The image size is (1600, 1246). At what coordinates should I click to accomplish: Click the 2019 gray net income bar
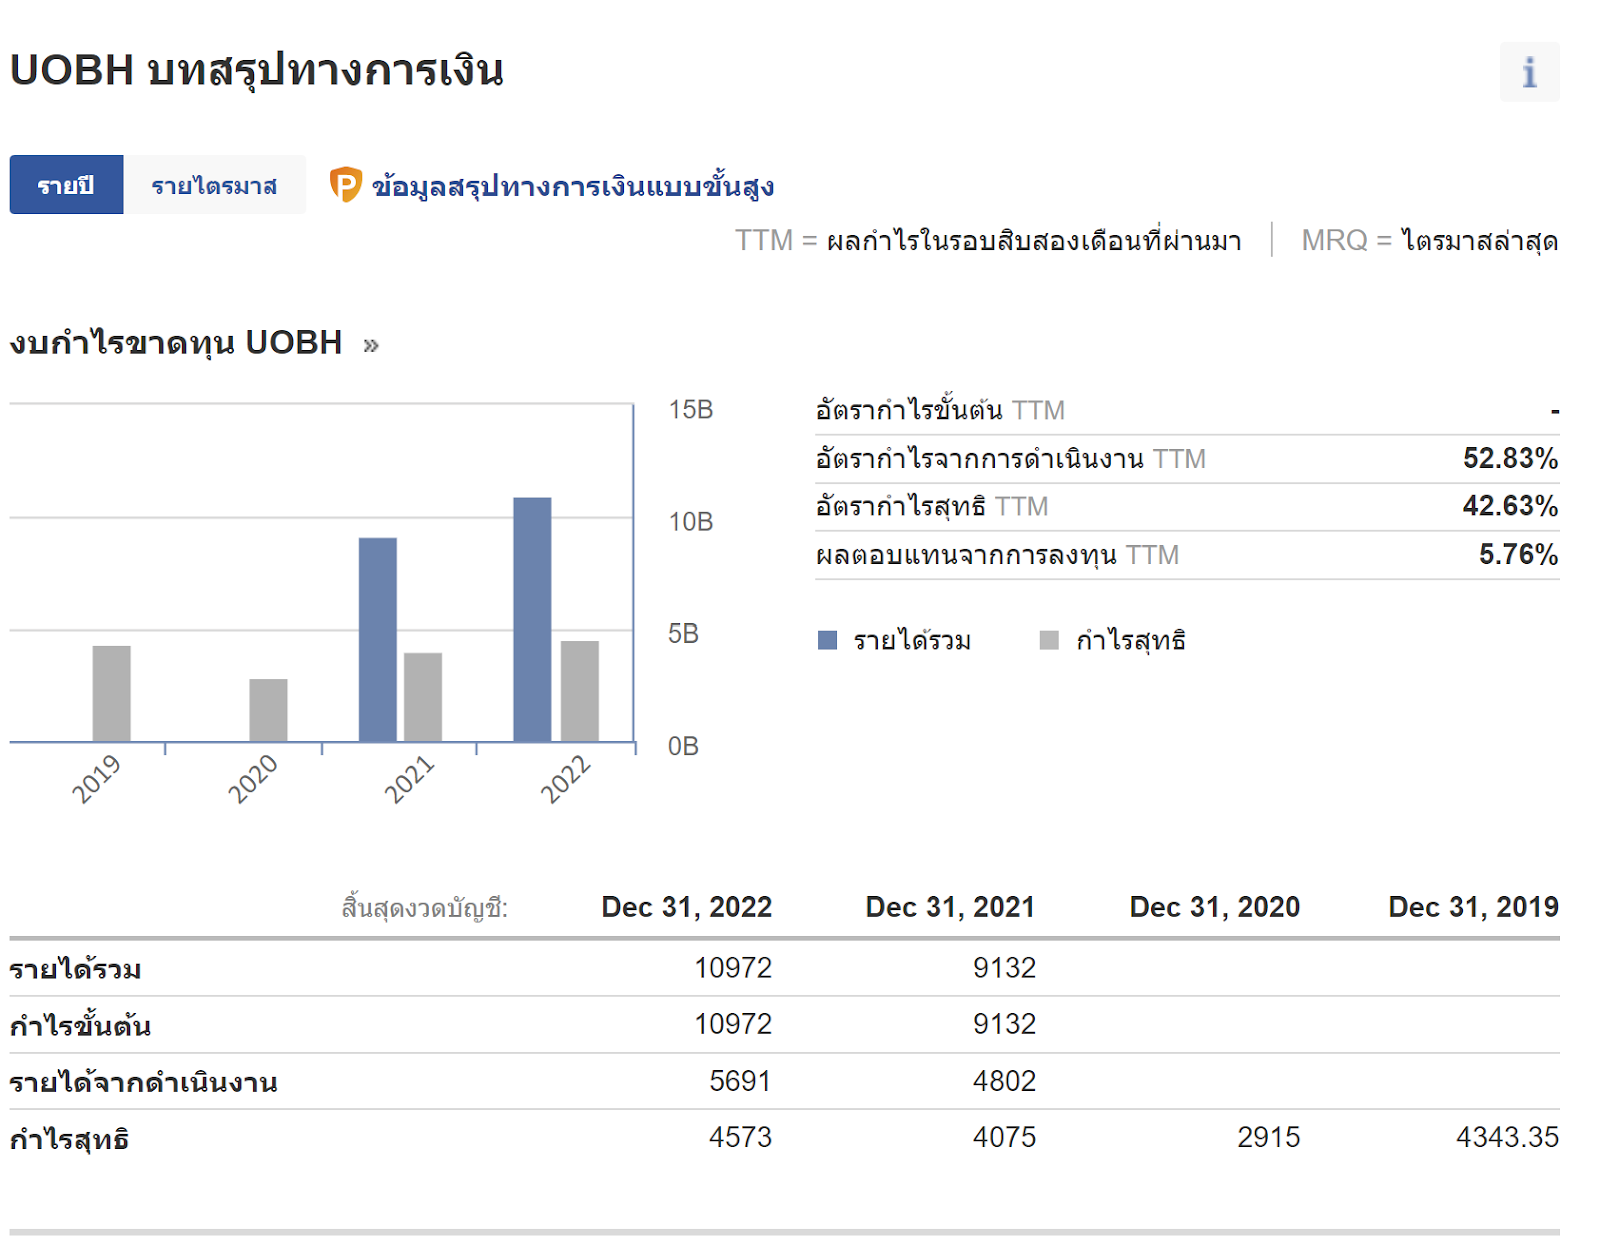(111, 693)
